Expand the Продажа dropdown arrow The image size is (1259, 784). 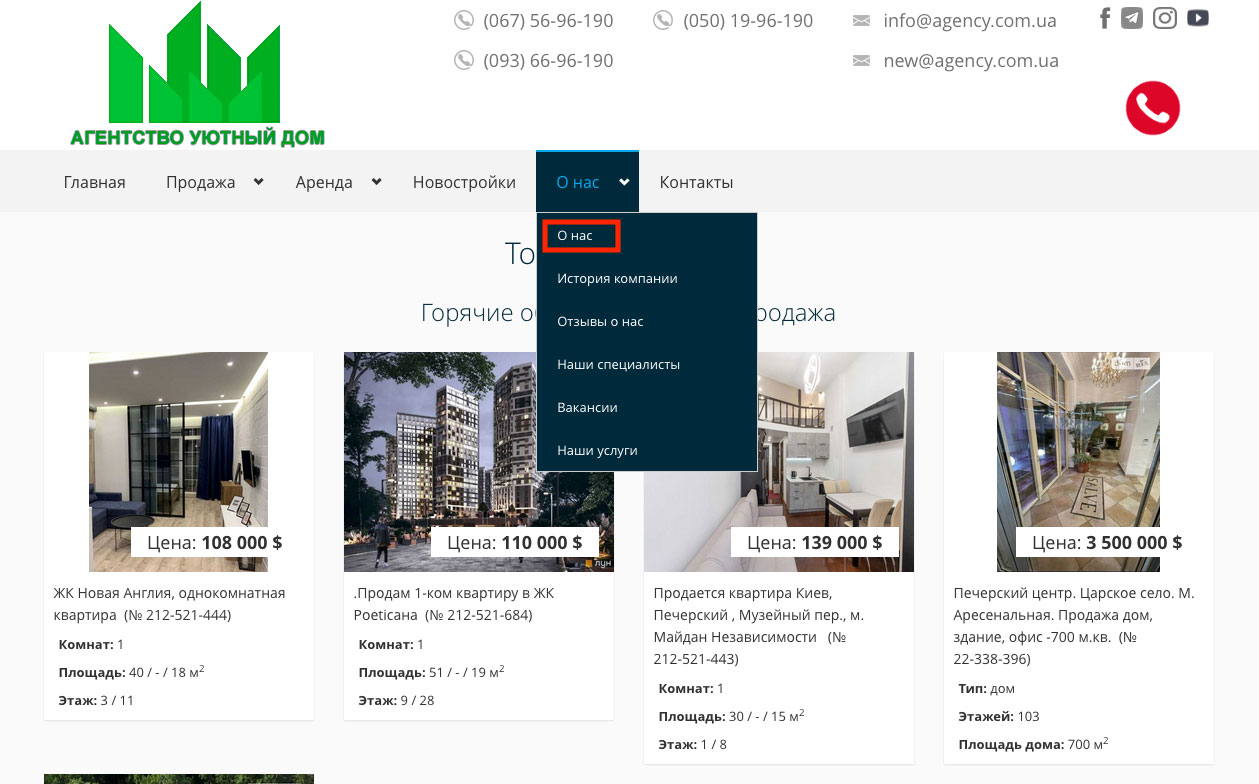258,182
